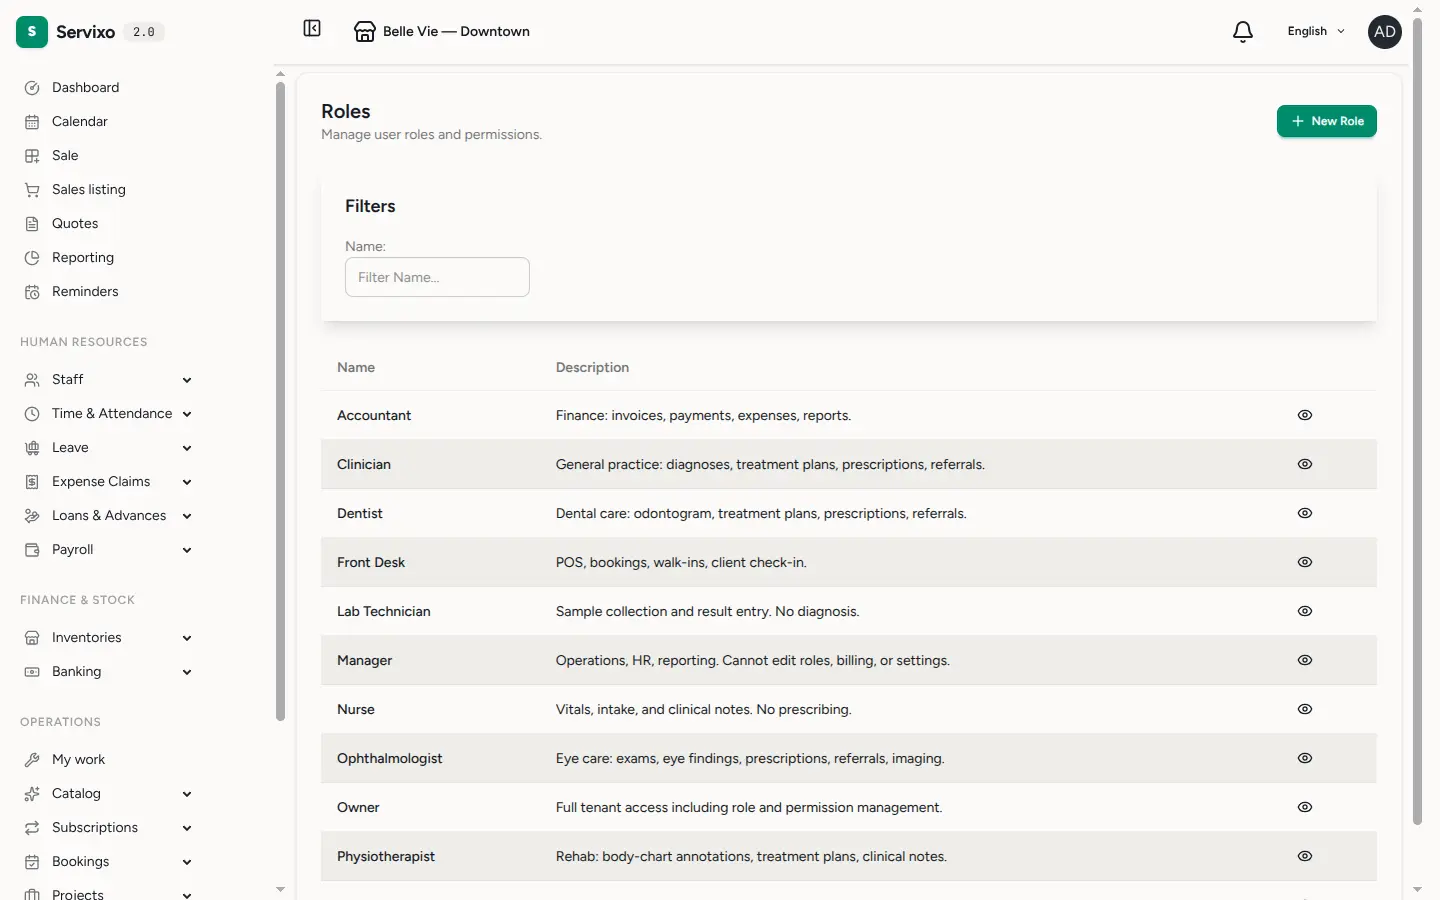Image resolution: width=1440 pixels, height=900 pixels.
Task: Expand the Expense Claims chevron
Action: (187, 482)
